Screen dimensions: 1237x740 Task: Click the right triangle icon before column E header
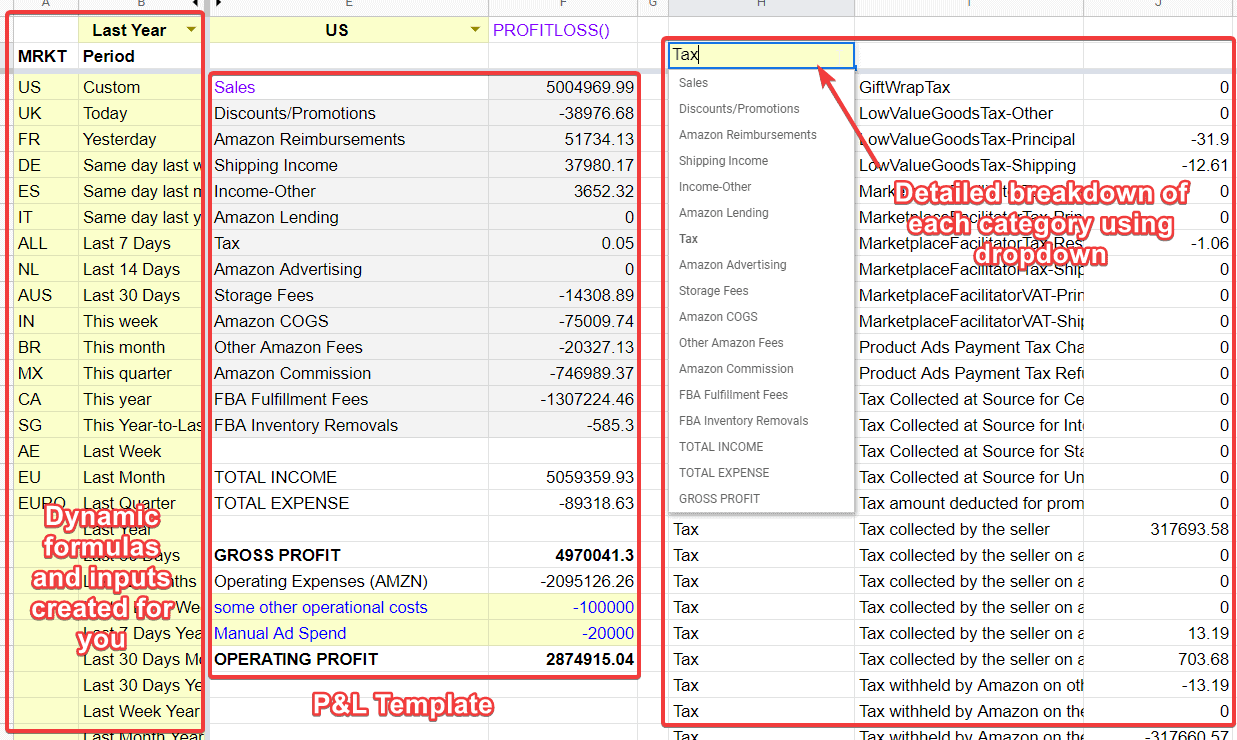[x=219, y=7]
